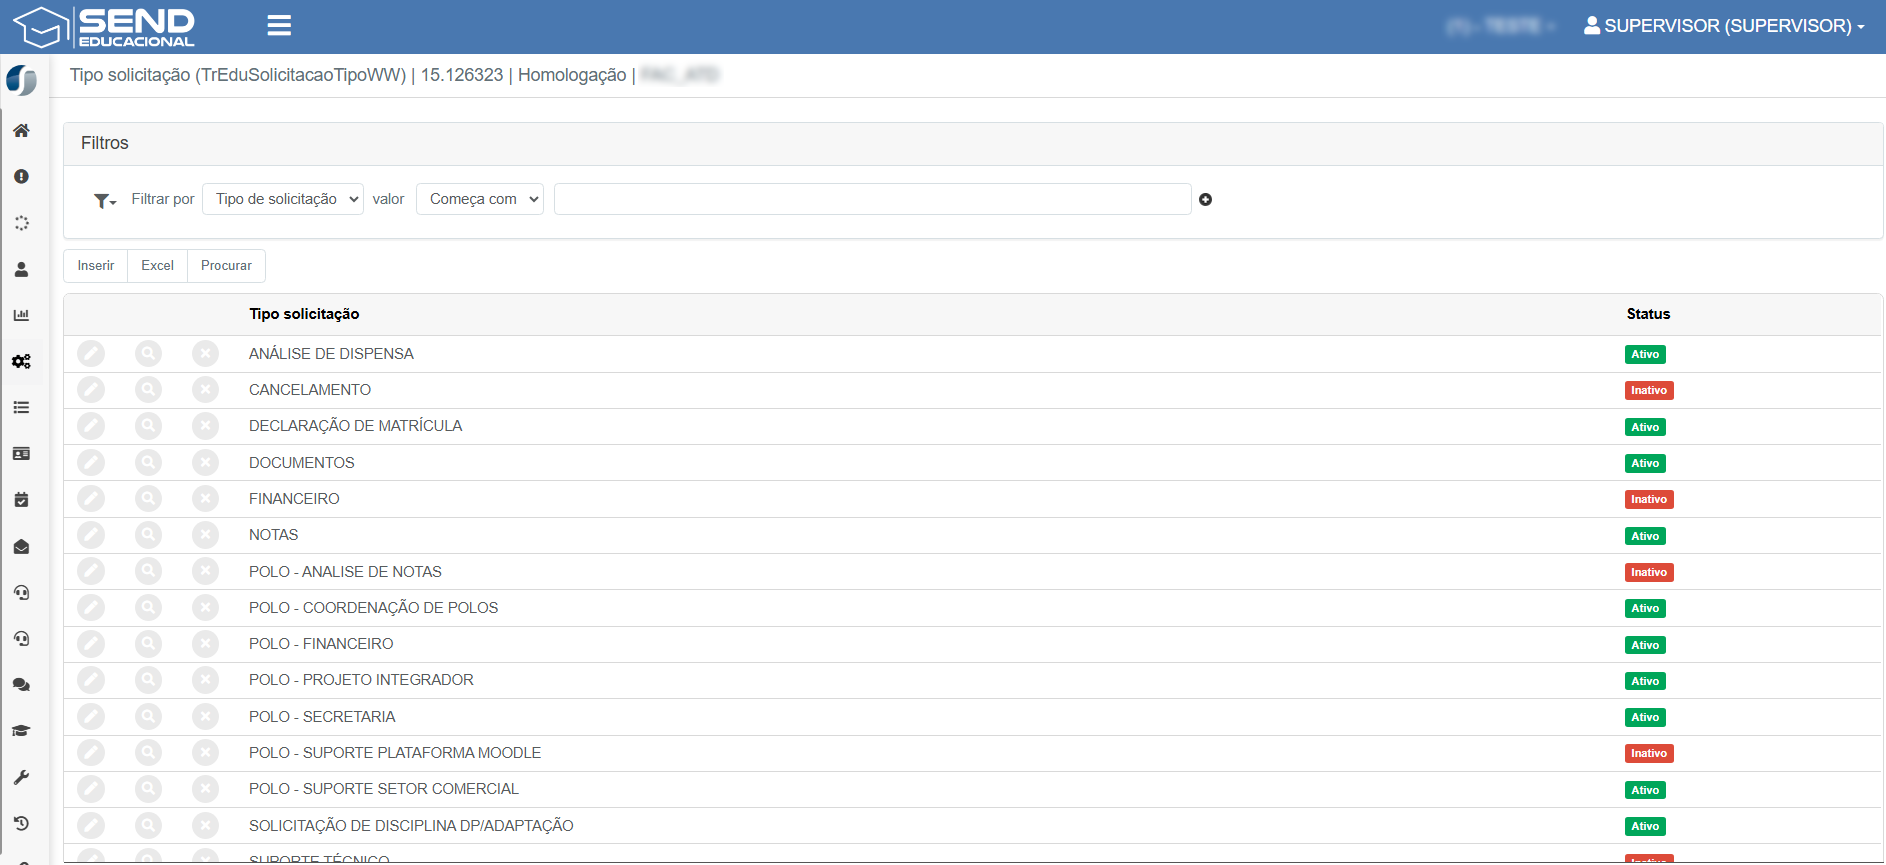Viewport: 1886px width, 865px height.
Task: Open the chat bubbles sidebar icon
Action: 21,685
